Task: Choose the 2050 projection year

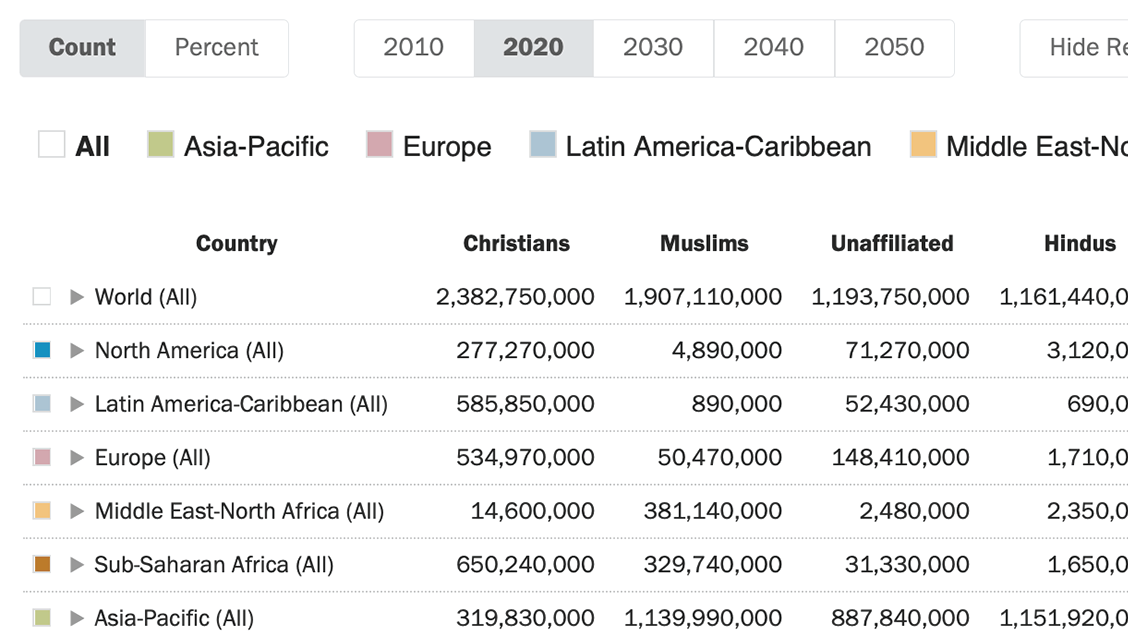Action: pyautogui.click(x=893, y=47)
